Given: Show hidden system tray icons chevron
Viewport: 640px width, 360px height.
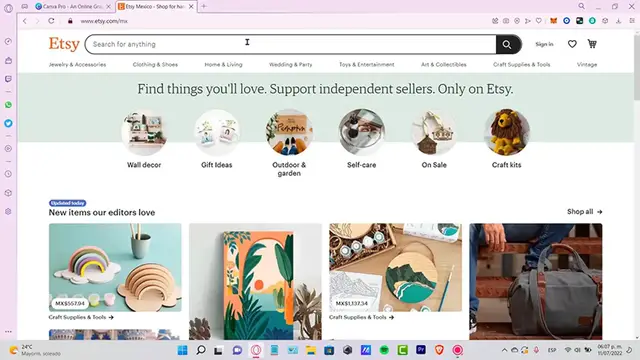Looking at the screenshot, I should 504,350.
